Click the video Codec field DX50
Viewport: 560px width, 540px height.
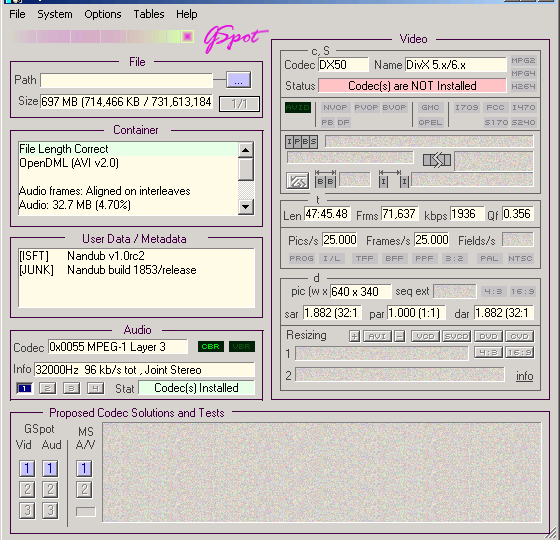(343, 65)
